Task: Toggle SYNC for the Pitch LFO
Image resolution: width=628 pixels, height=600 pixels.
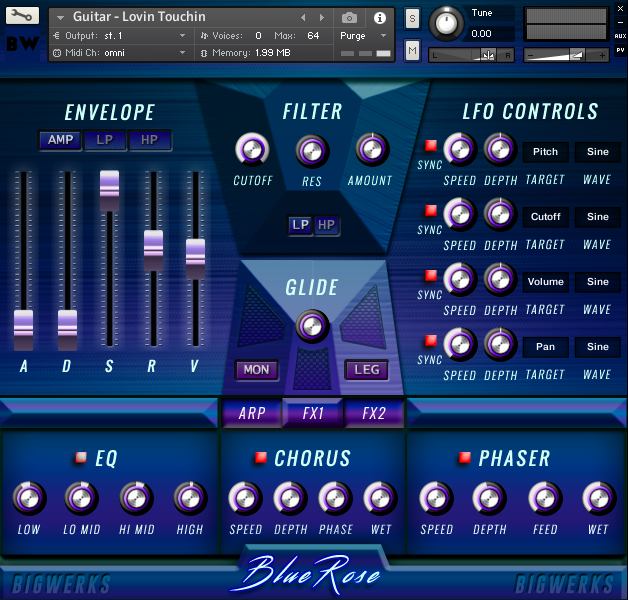Action: (x=431, y=145)
